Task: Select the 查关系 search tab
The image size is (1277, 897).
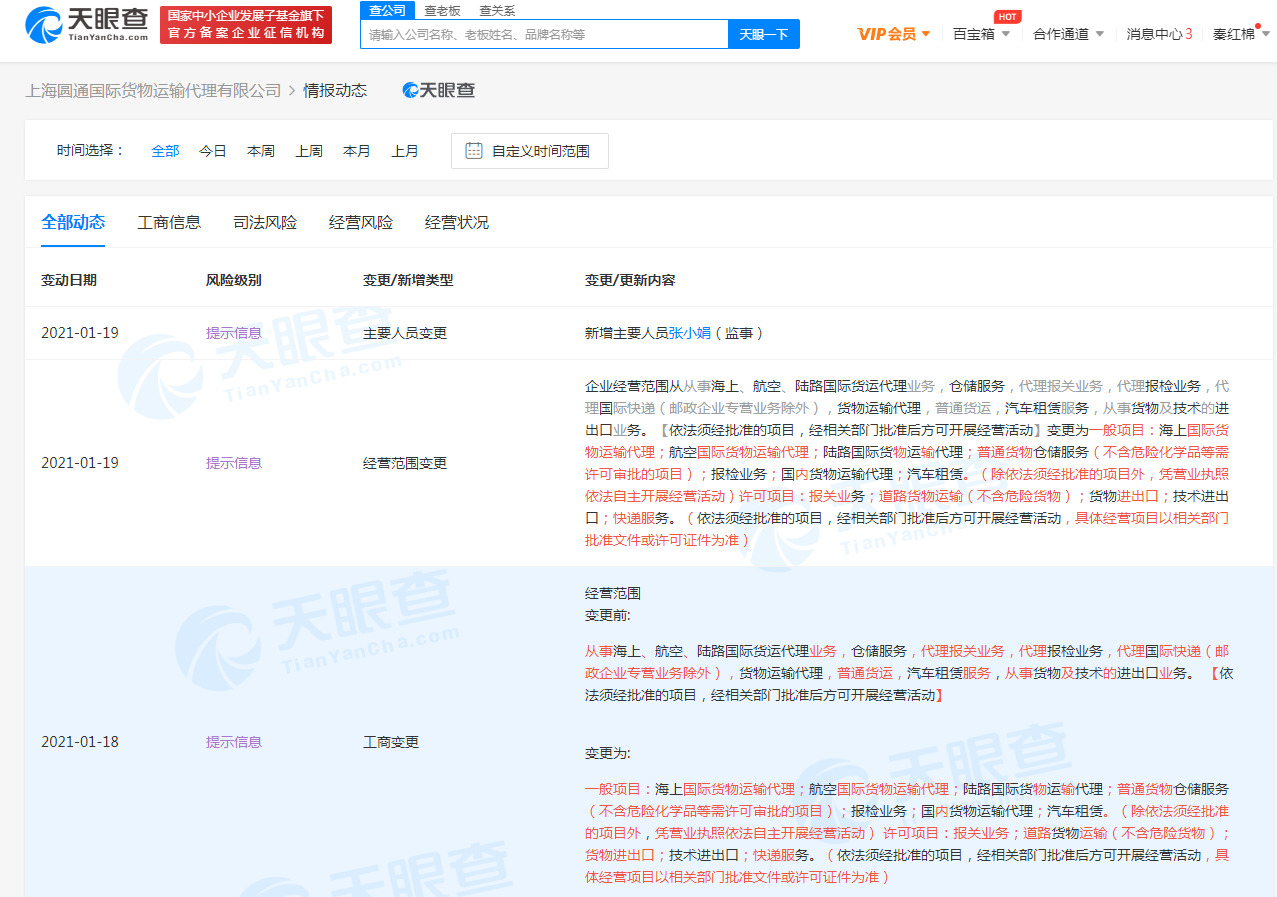Action: (497, 10)
